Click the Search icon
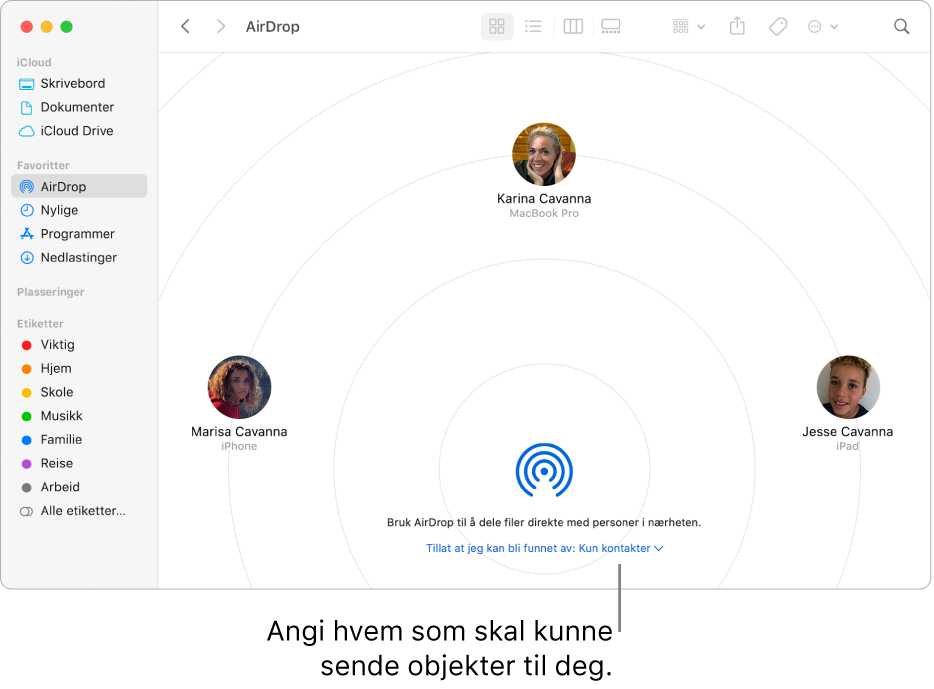This screenshot has height=689, width=934. (x=901, y=26)
